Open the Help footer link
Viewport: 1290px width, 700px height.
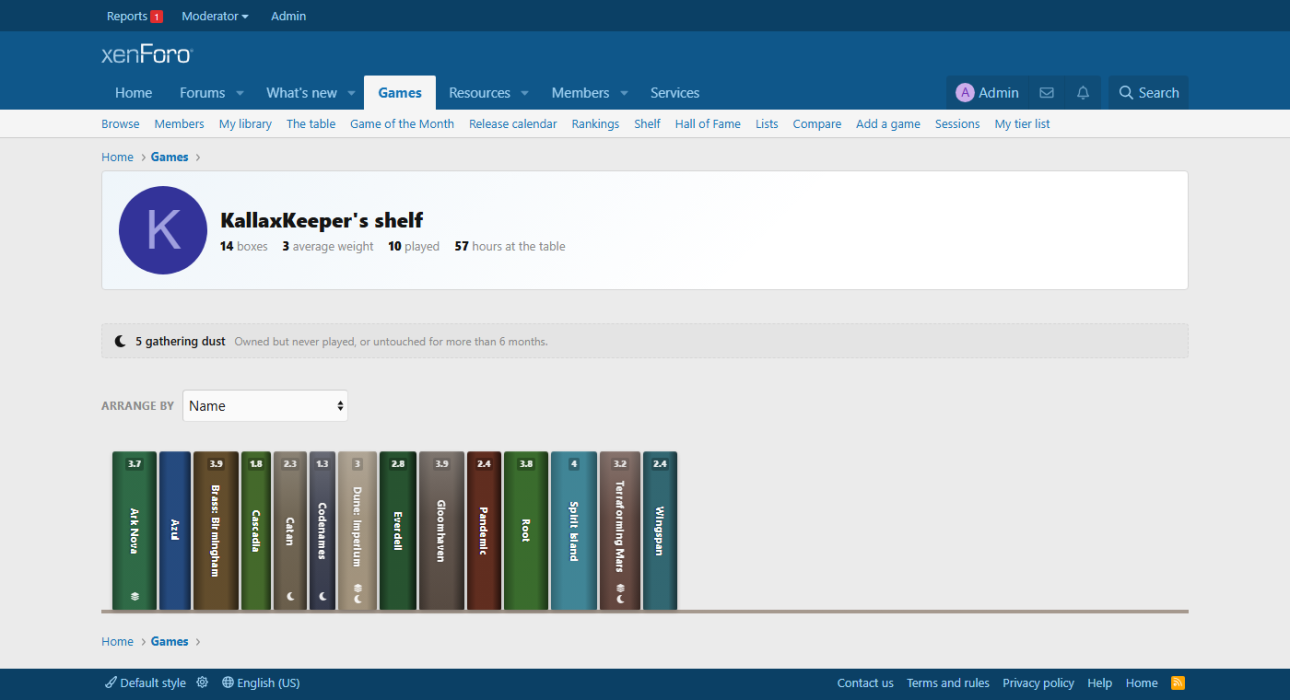1100,683
